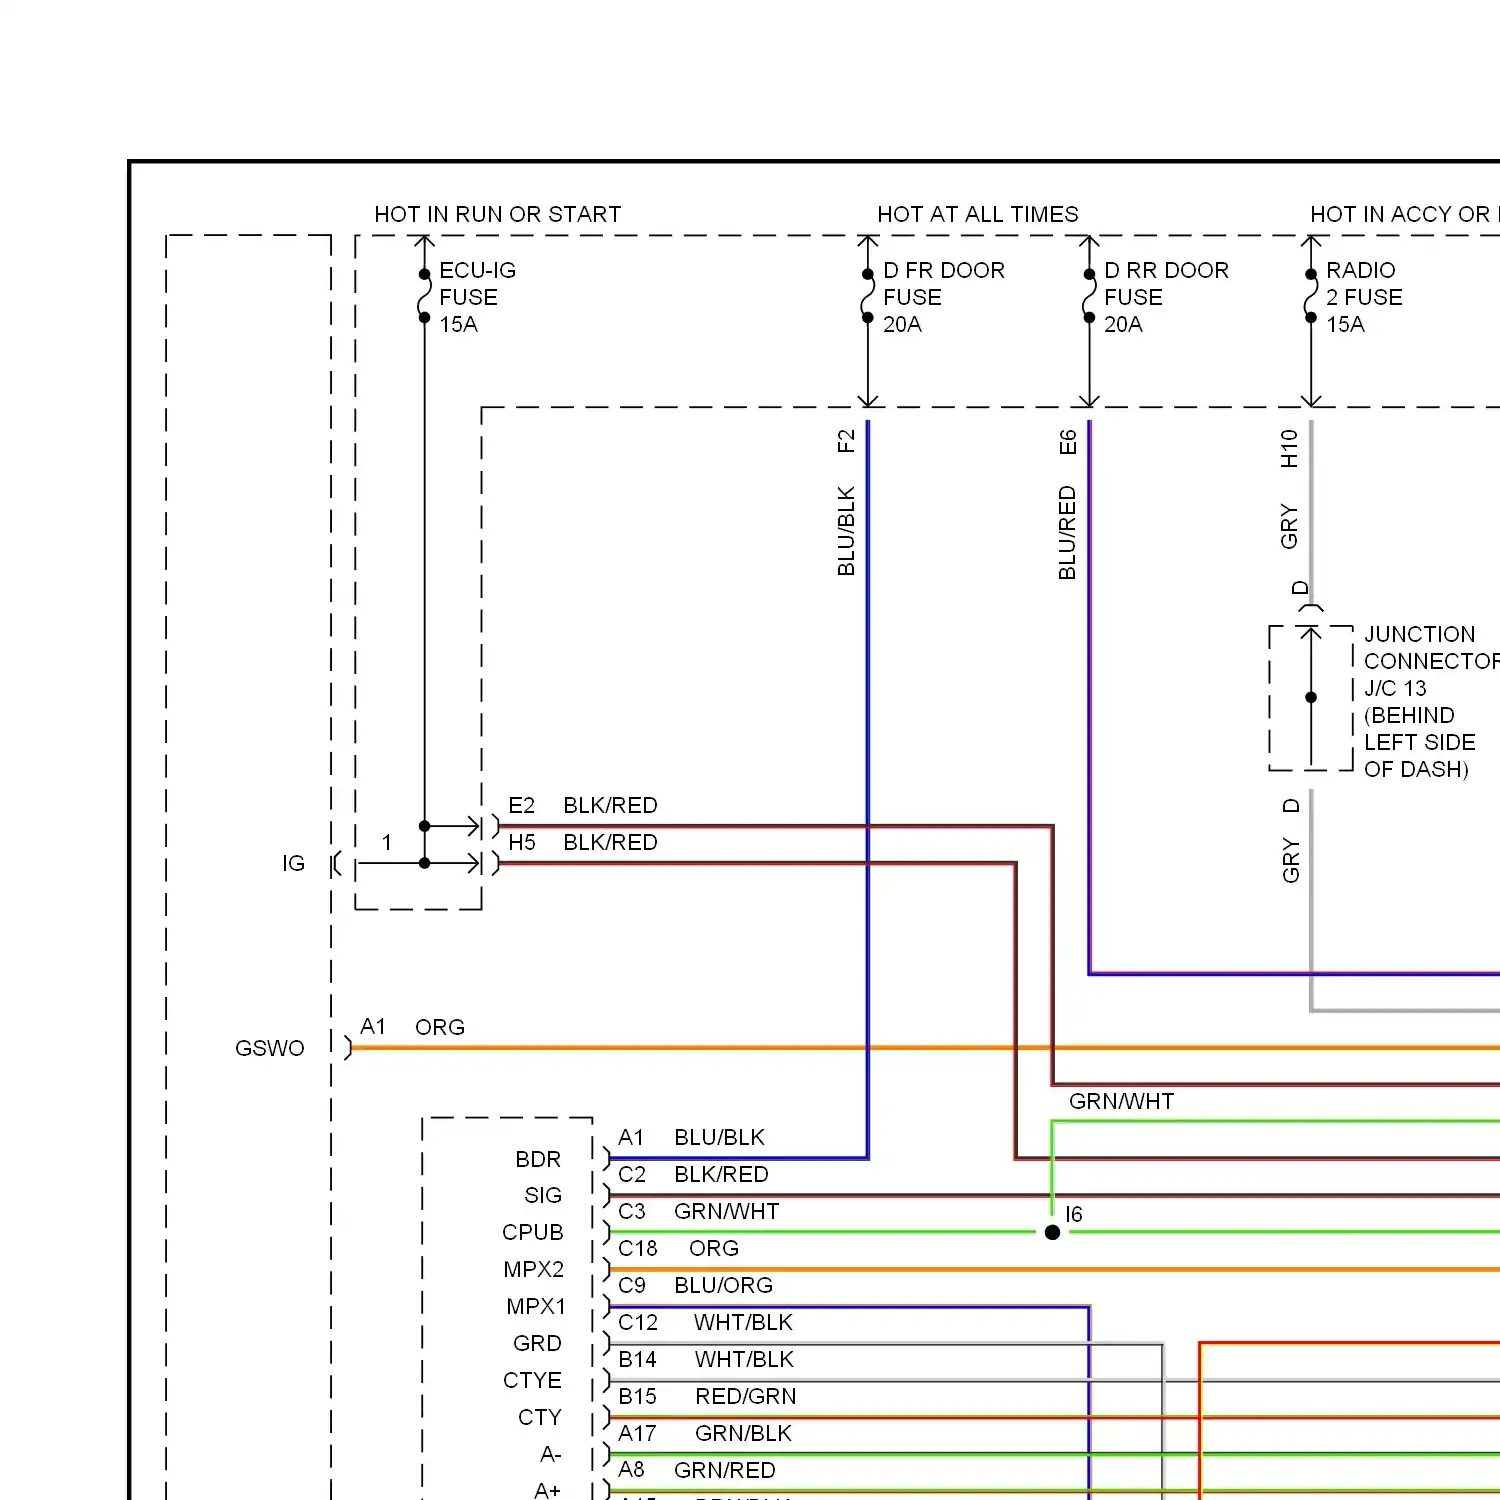Screen dimensions: 1500x1500
Task: Click the ECU-IG fuse symbol
Action: [424, 295]
